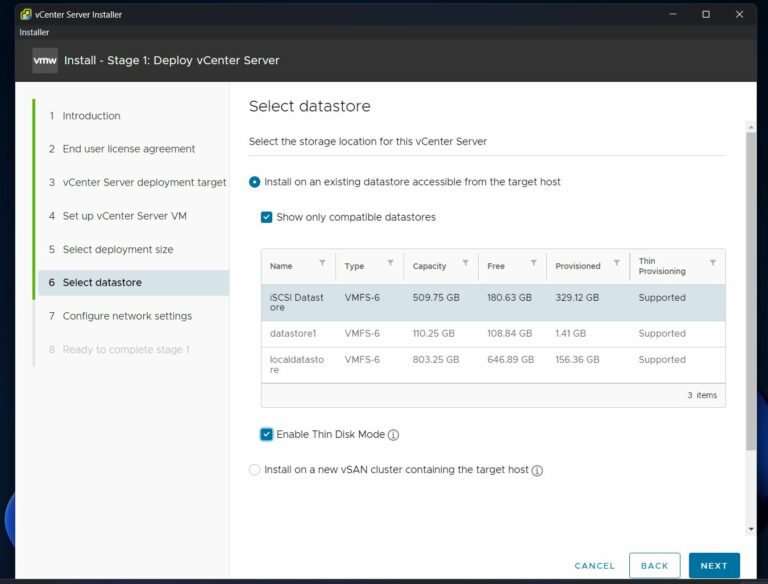This screenshot has height=584, width=768.
Task: Click the Provisioned column header
Action: coord(578,266)
